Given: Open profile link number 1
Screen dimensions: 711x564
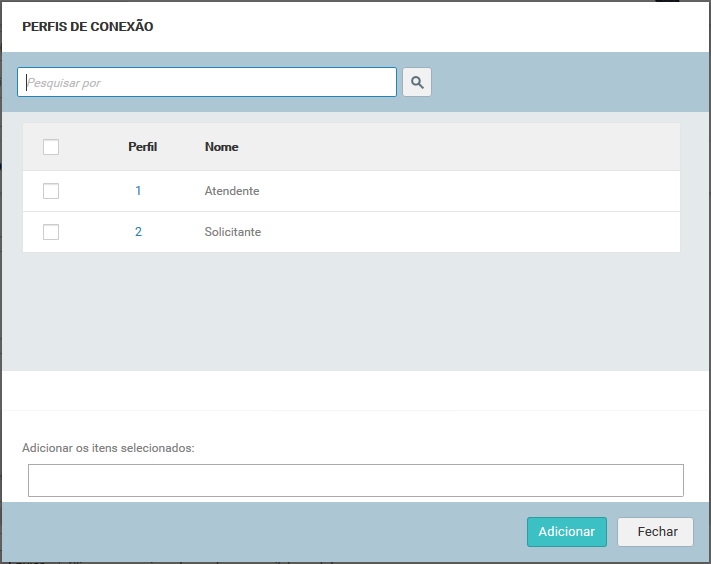Looking at the screenshot, I should pos(138,191).
